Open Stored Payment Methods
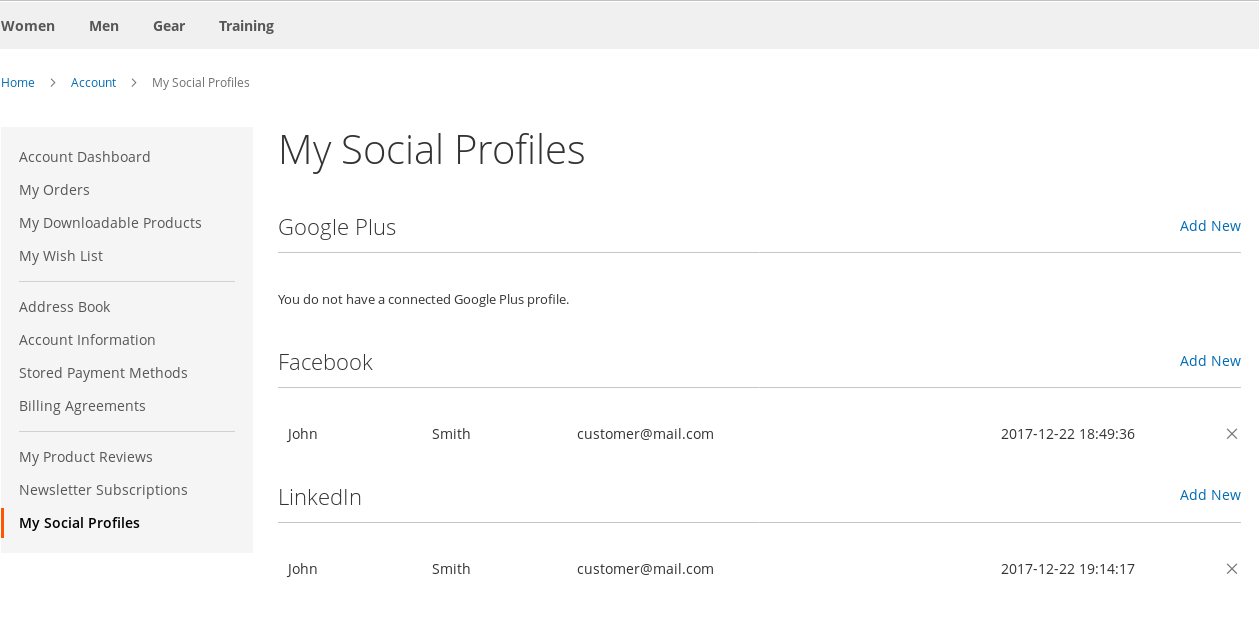This screenshot has width=1259, height=628. coord(103,373)
